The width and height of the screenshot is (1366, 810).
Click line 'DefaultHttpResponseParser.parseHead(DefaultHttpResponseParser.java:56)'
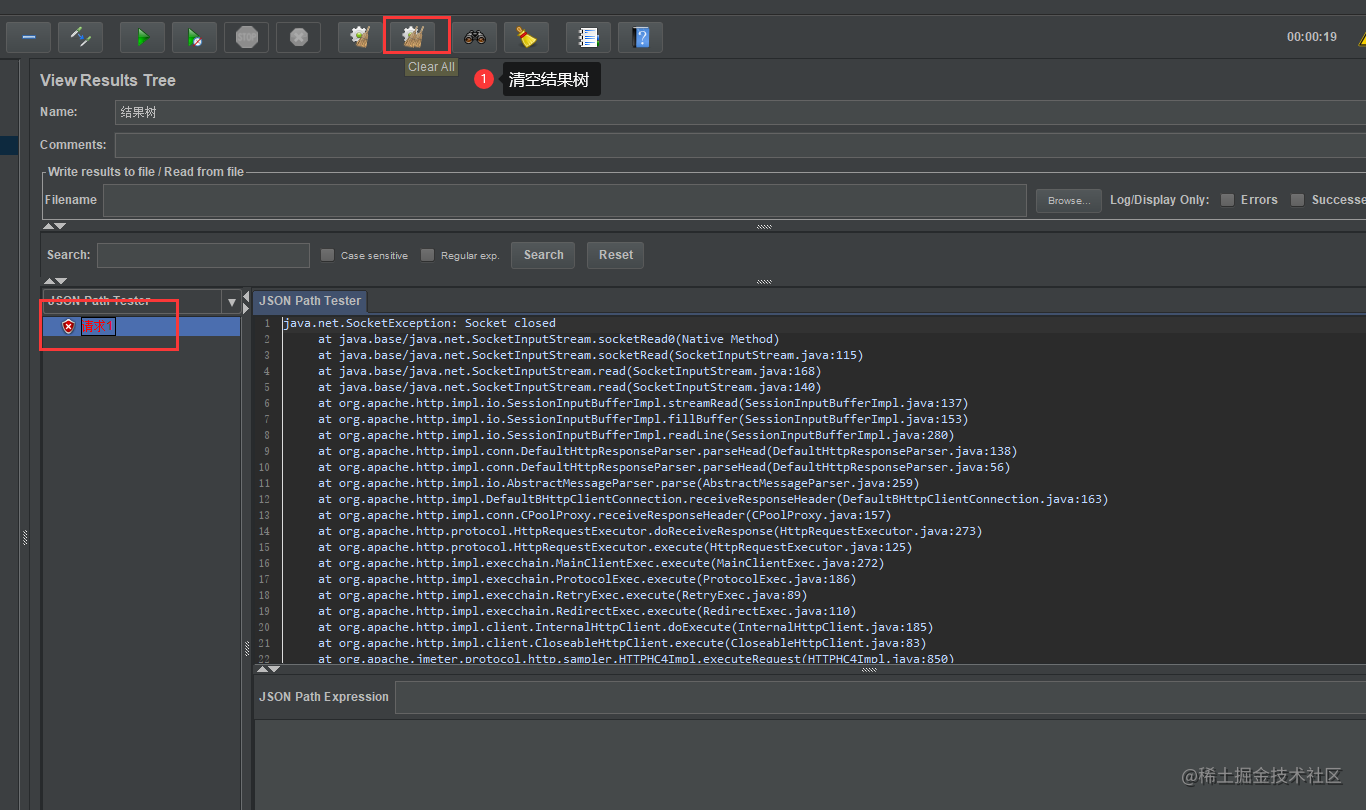[664, 467]
